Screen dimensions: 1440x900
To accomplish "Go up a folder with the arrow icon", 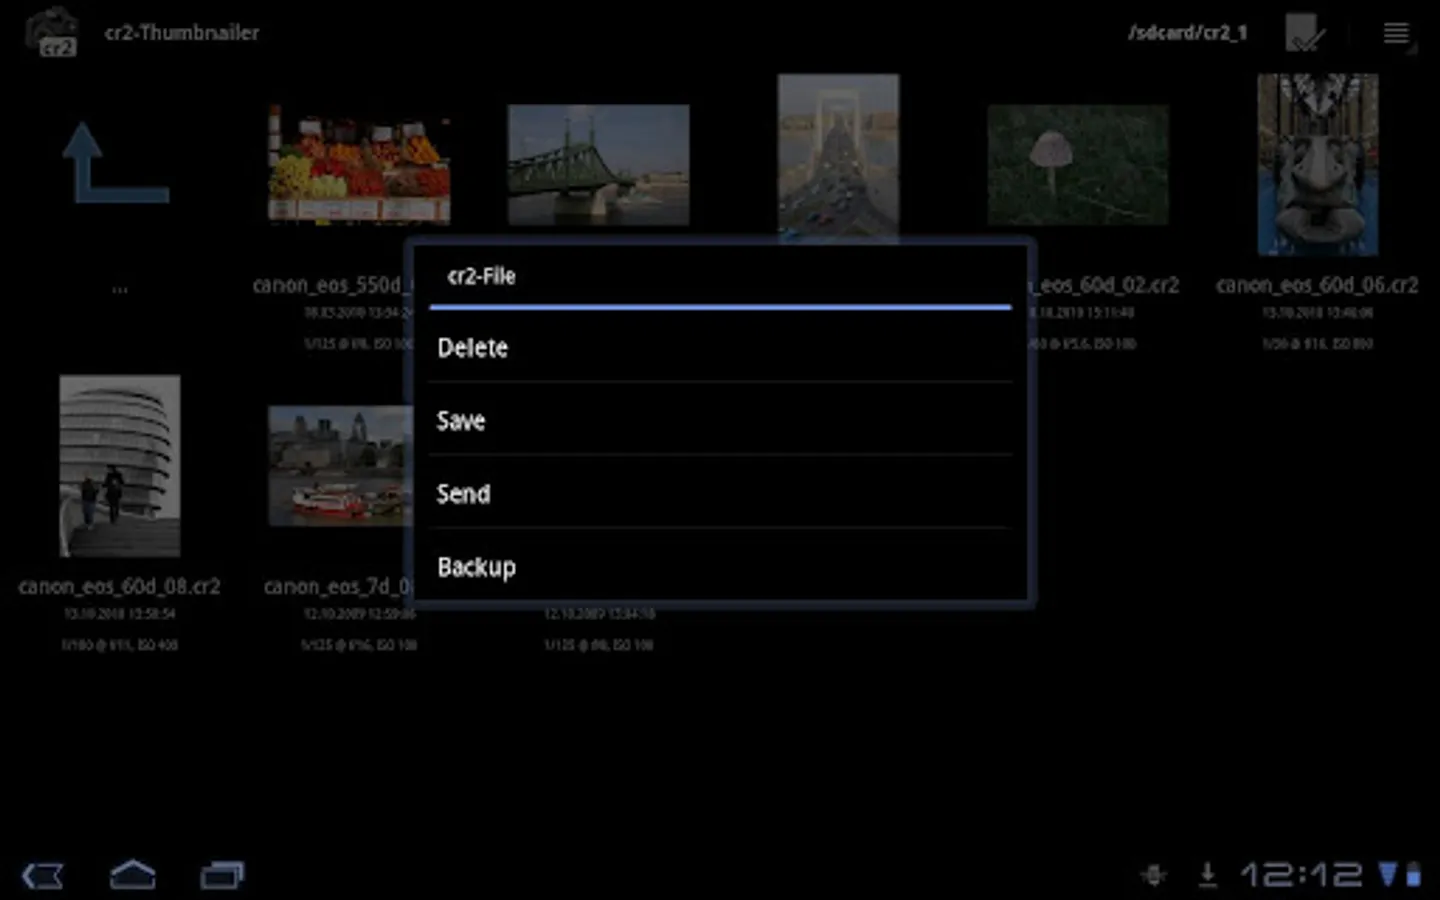I will coord(116,163).
